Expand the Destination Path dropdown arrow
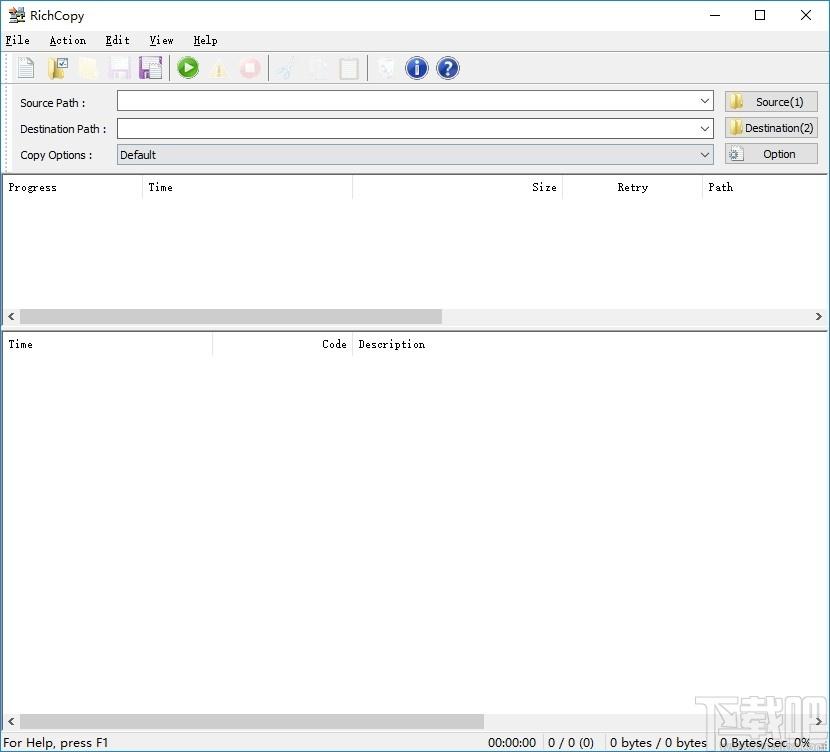830x752 pixels. (x=705, y=128)
